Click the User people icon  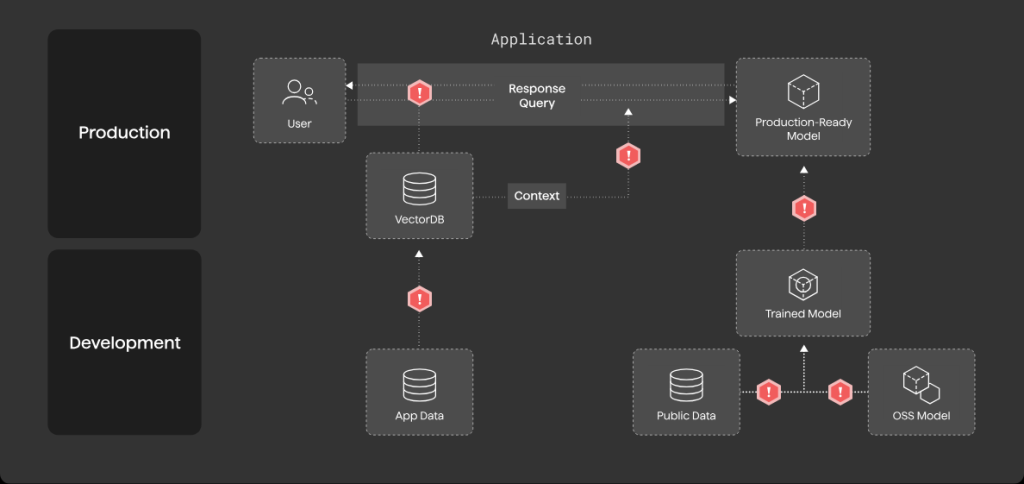(x=300, y=93)
